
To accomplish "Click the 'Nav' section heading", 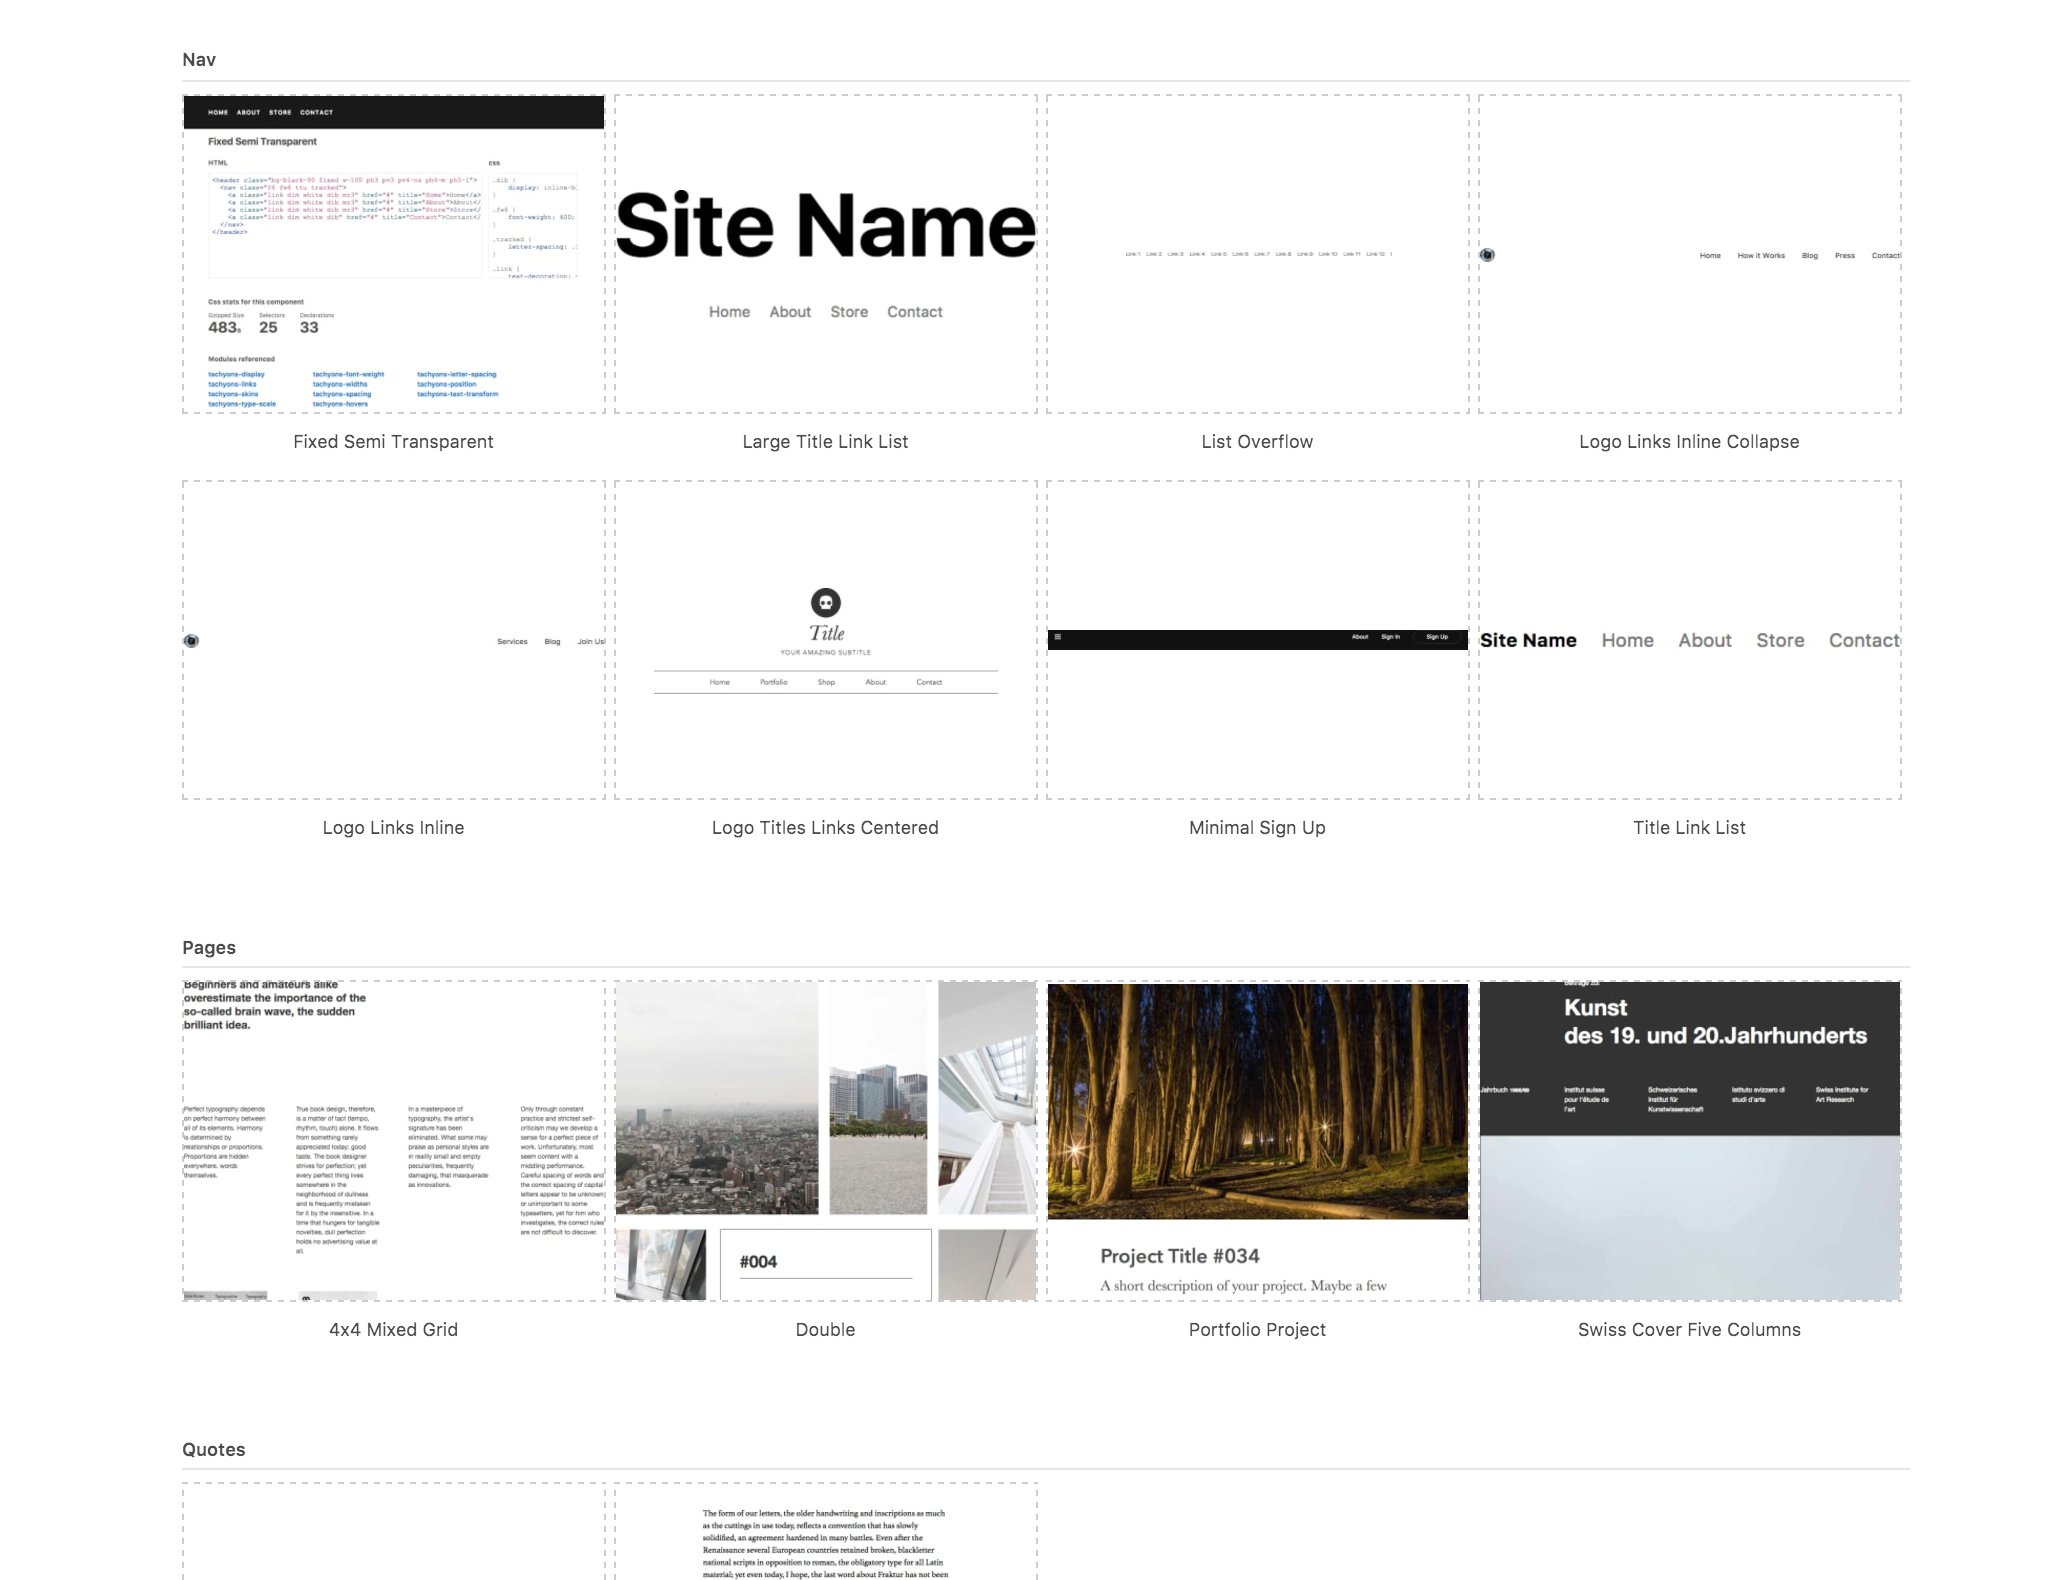I will (199, 60).
